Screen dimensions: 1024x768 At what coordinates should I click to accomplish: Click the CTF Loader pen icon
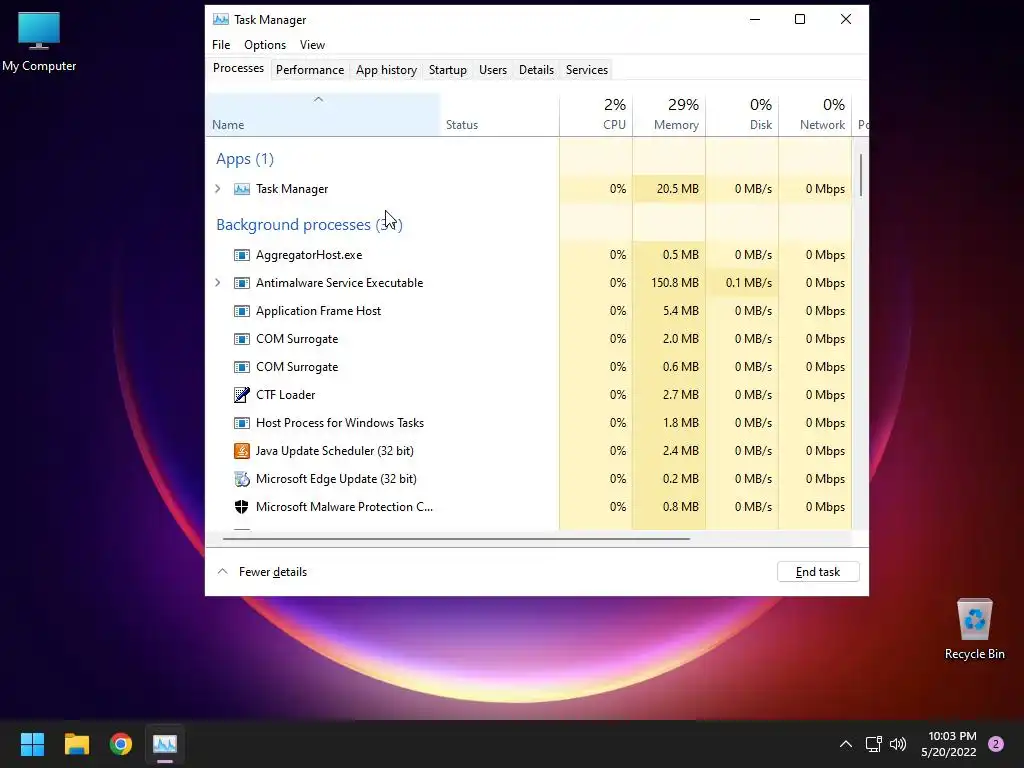(x=242, y=394)
